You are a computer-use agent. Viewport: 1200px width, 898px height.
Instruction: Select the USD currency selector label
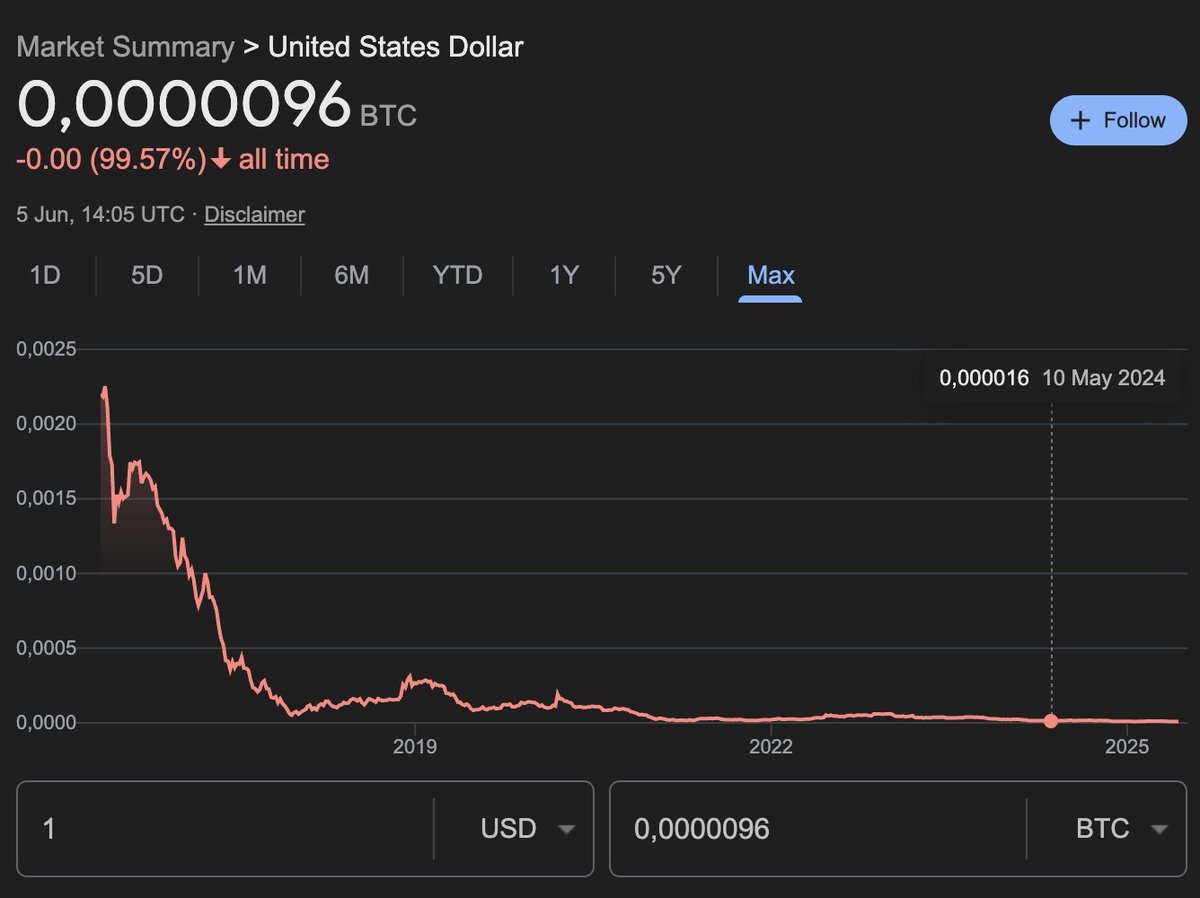coord(508,829)
